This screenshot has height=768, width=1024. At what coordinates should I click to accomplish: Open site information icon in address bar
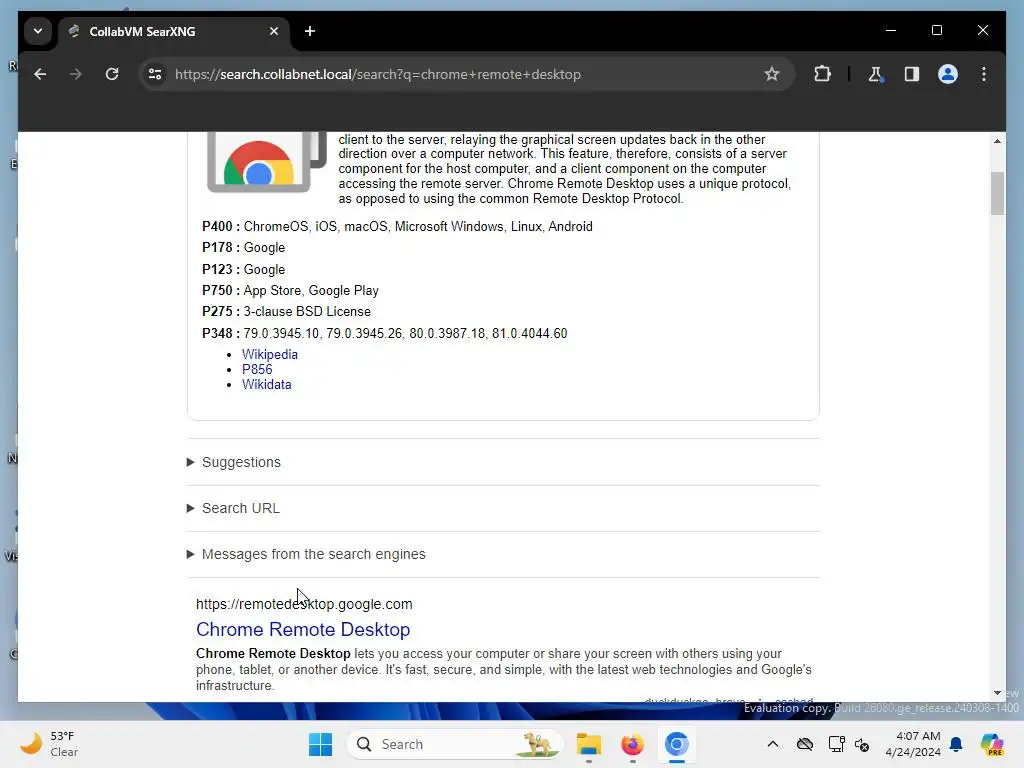[x=155, y=74]
